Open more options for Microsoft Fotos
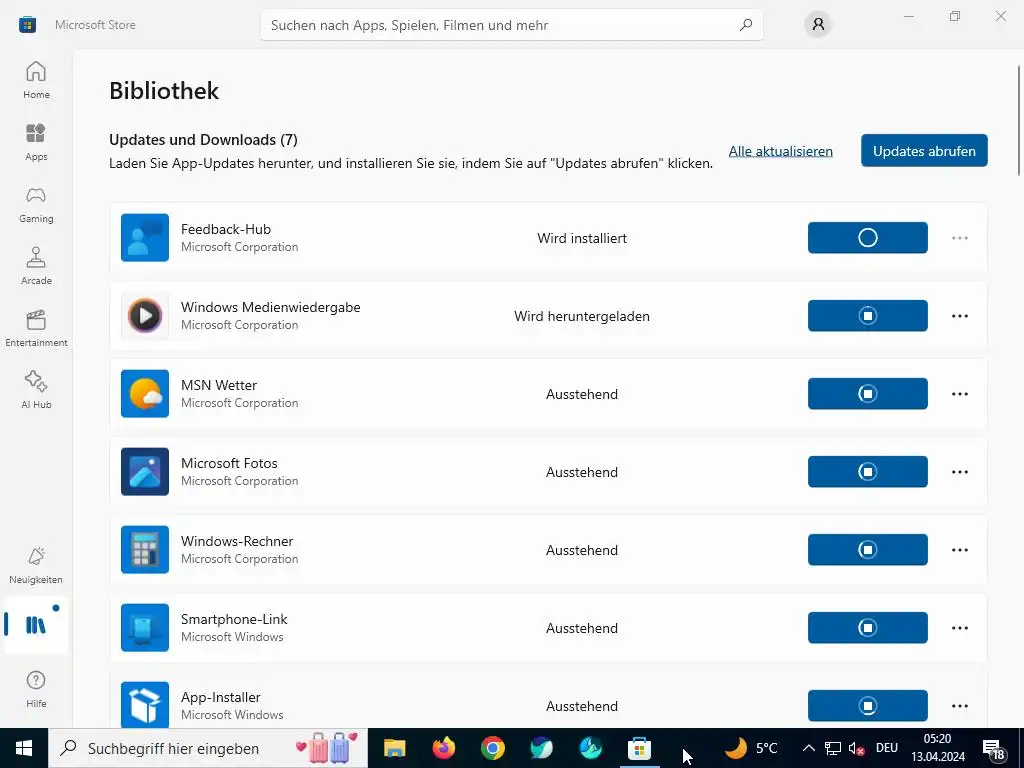Image resolution: width=1024 pixels, height=768 pixels. point(959,472)
